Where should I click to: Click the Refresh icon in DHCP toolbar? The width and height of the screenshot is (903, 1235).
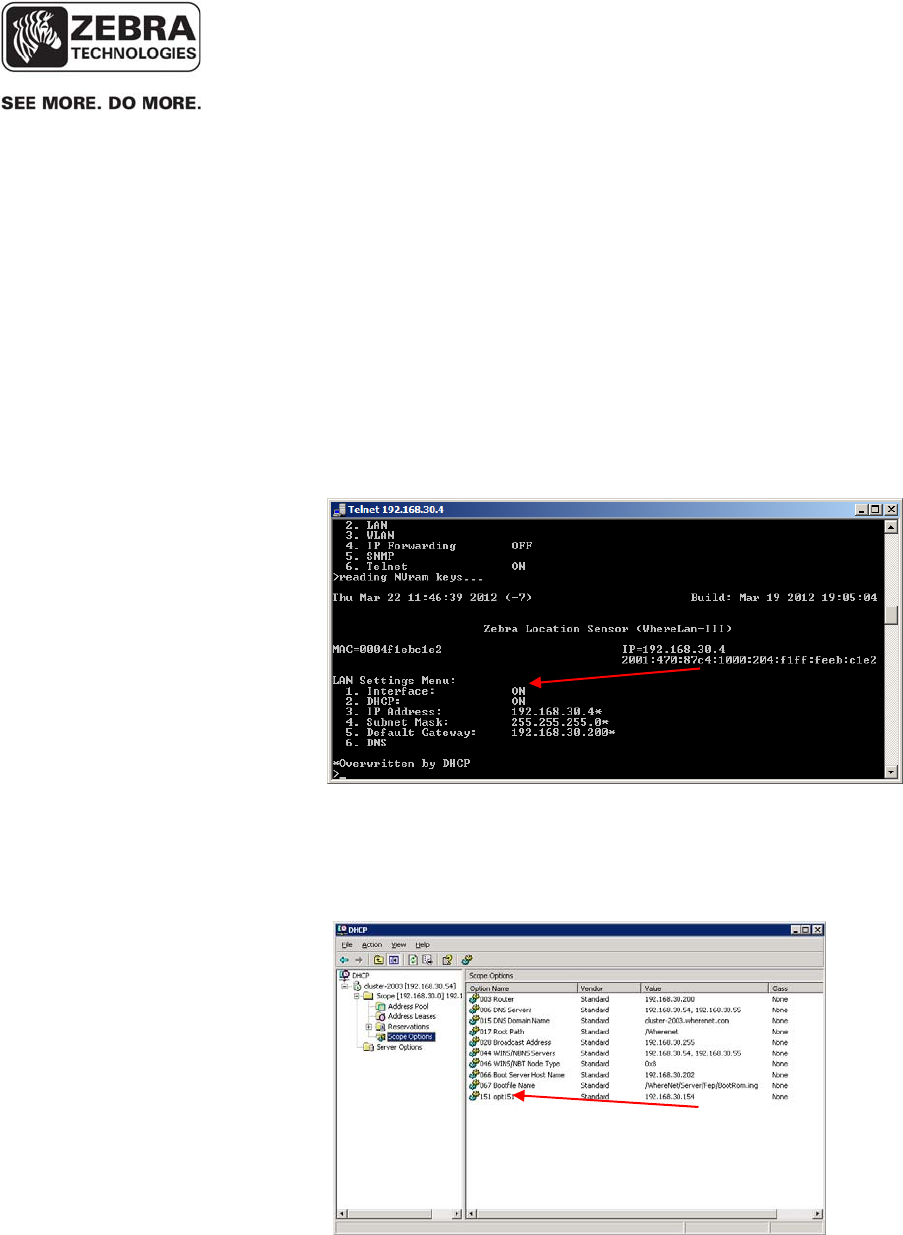pyautogui.click(x=413, y=960)
